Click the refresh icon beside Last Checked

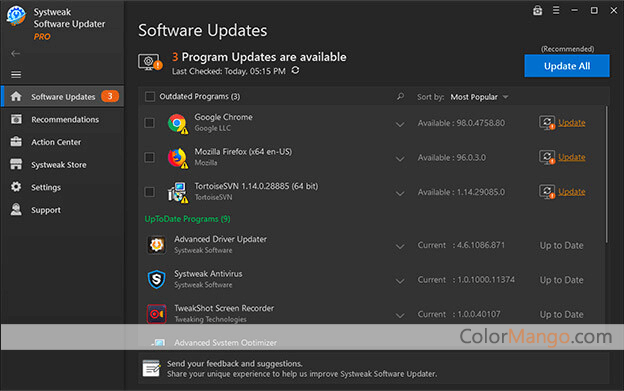point(295,70)
